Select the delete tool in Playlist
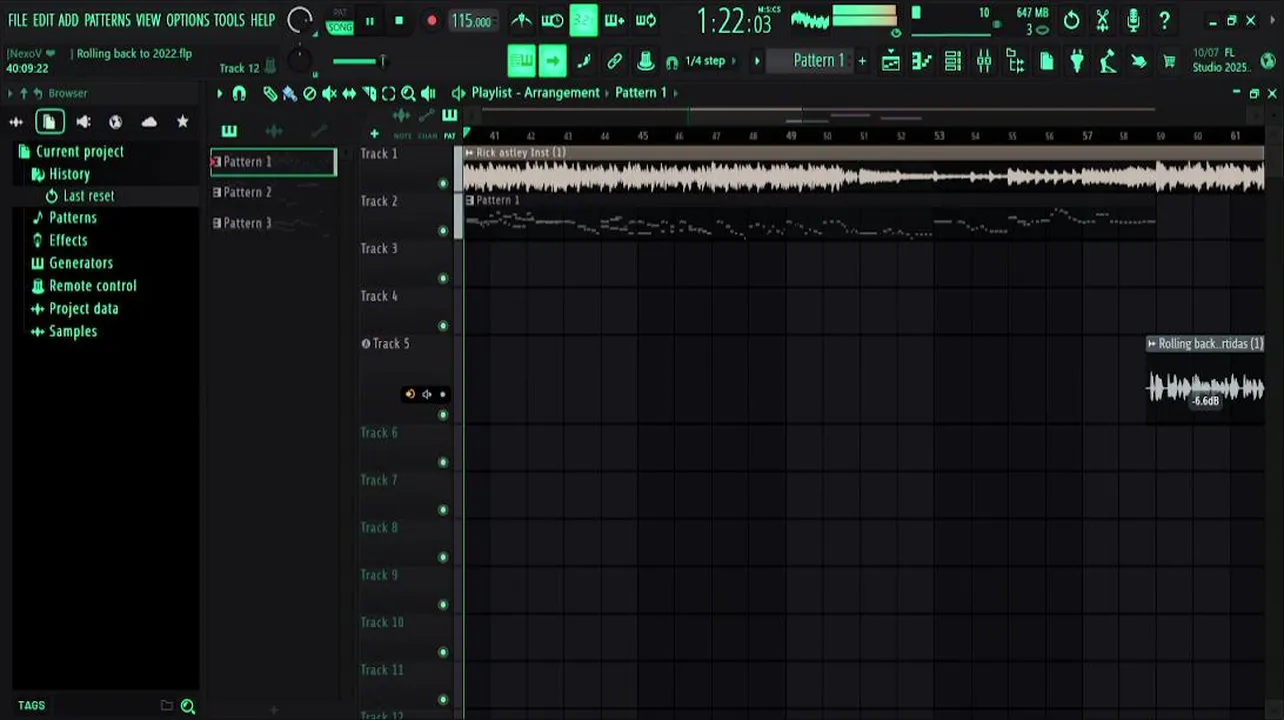 point(309,93)
